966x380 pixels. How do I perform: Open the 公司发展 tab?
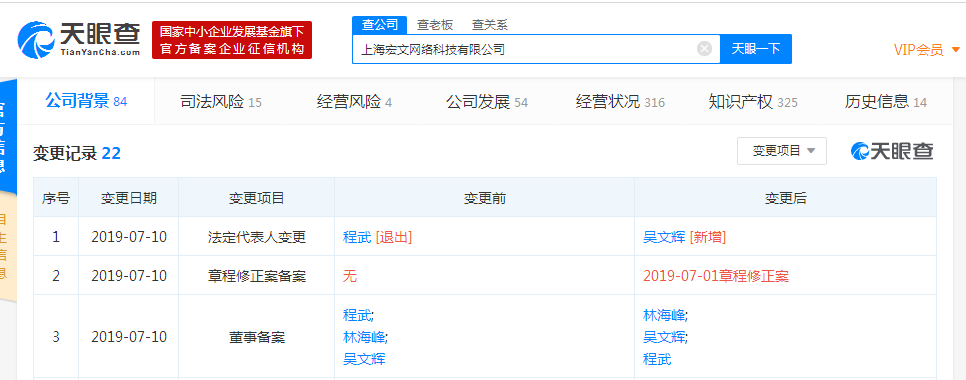pos(487,102)
